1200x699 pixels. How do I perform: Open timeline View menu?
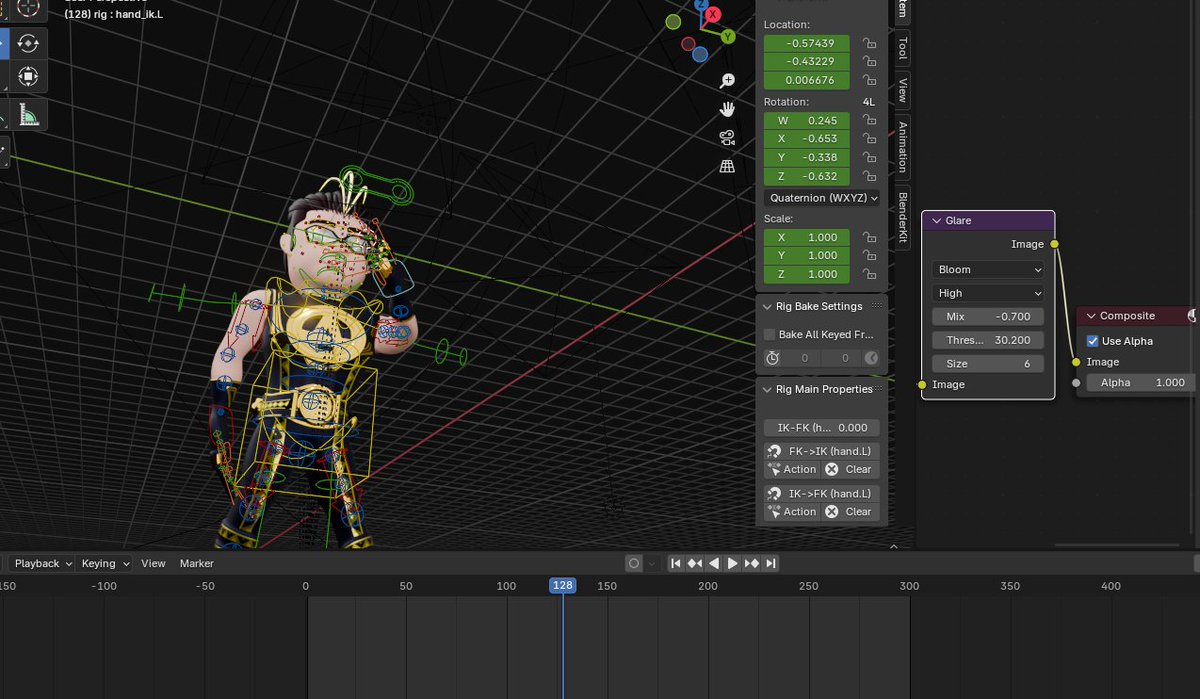click(153, 563)
